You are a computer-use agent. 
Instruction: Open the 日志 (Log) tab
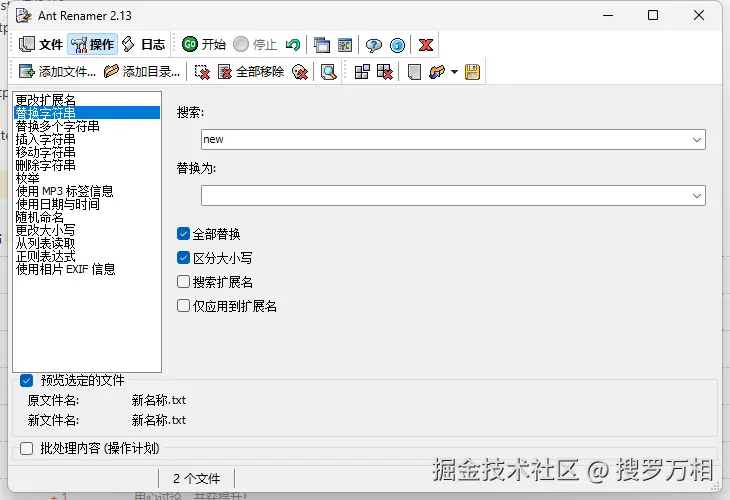[x=143, y=45]
